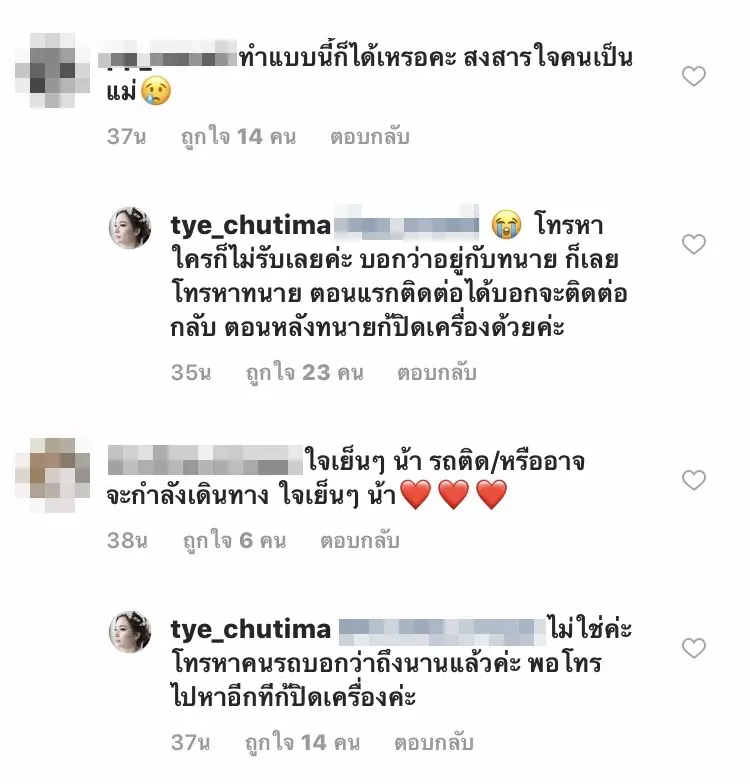Open tye_chutima avatar on first reply
This screenshot has width=750, height=784.
click(130, 228)
